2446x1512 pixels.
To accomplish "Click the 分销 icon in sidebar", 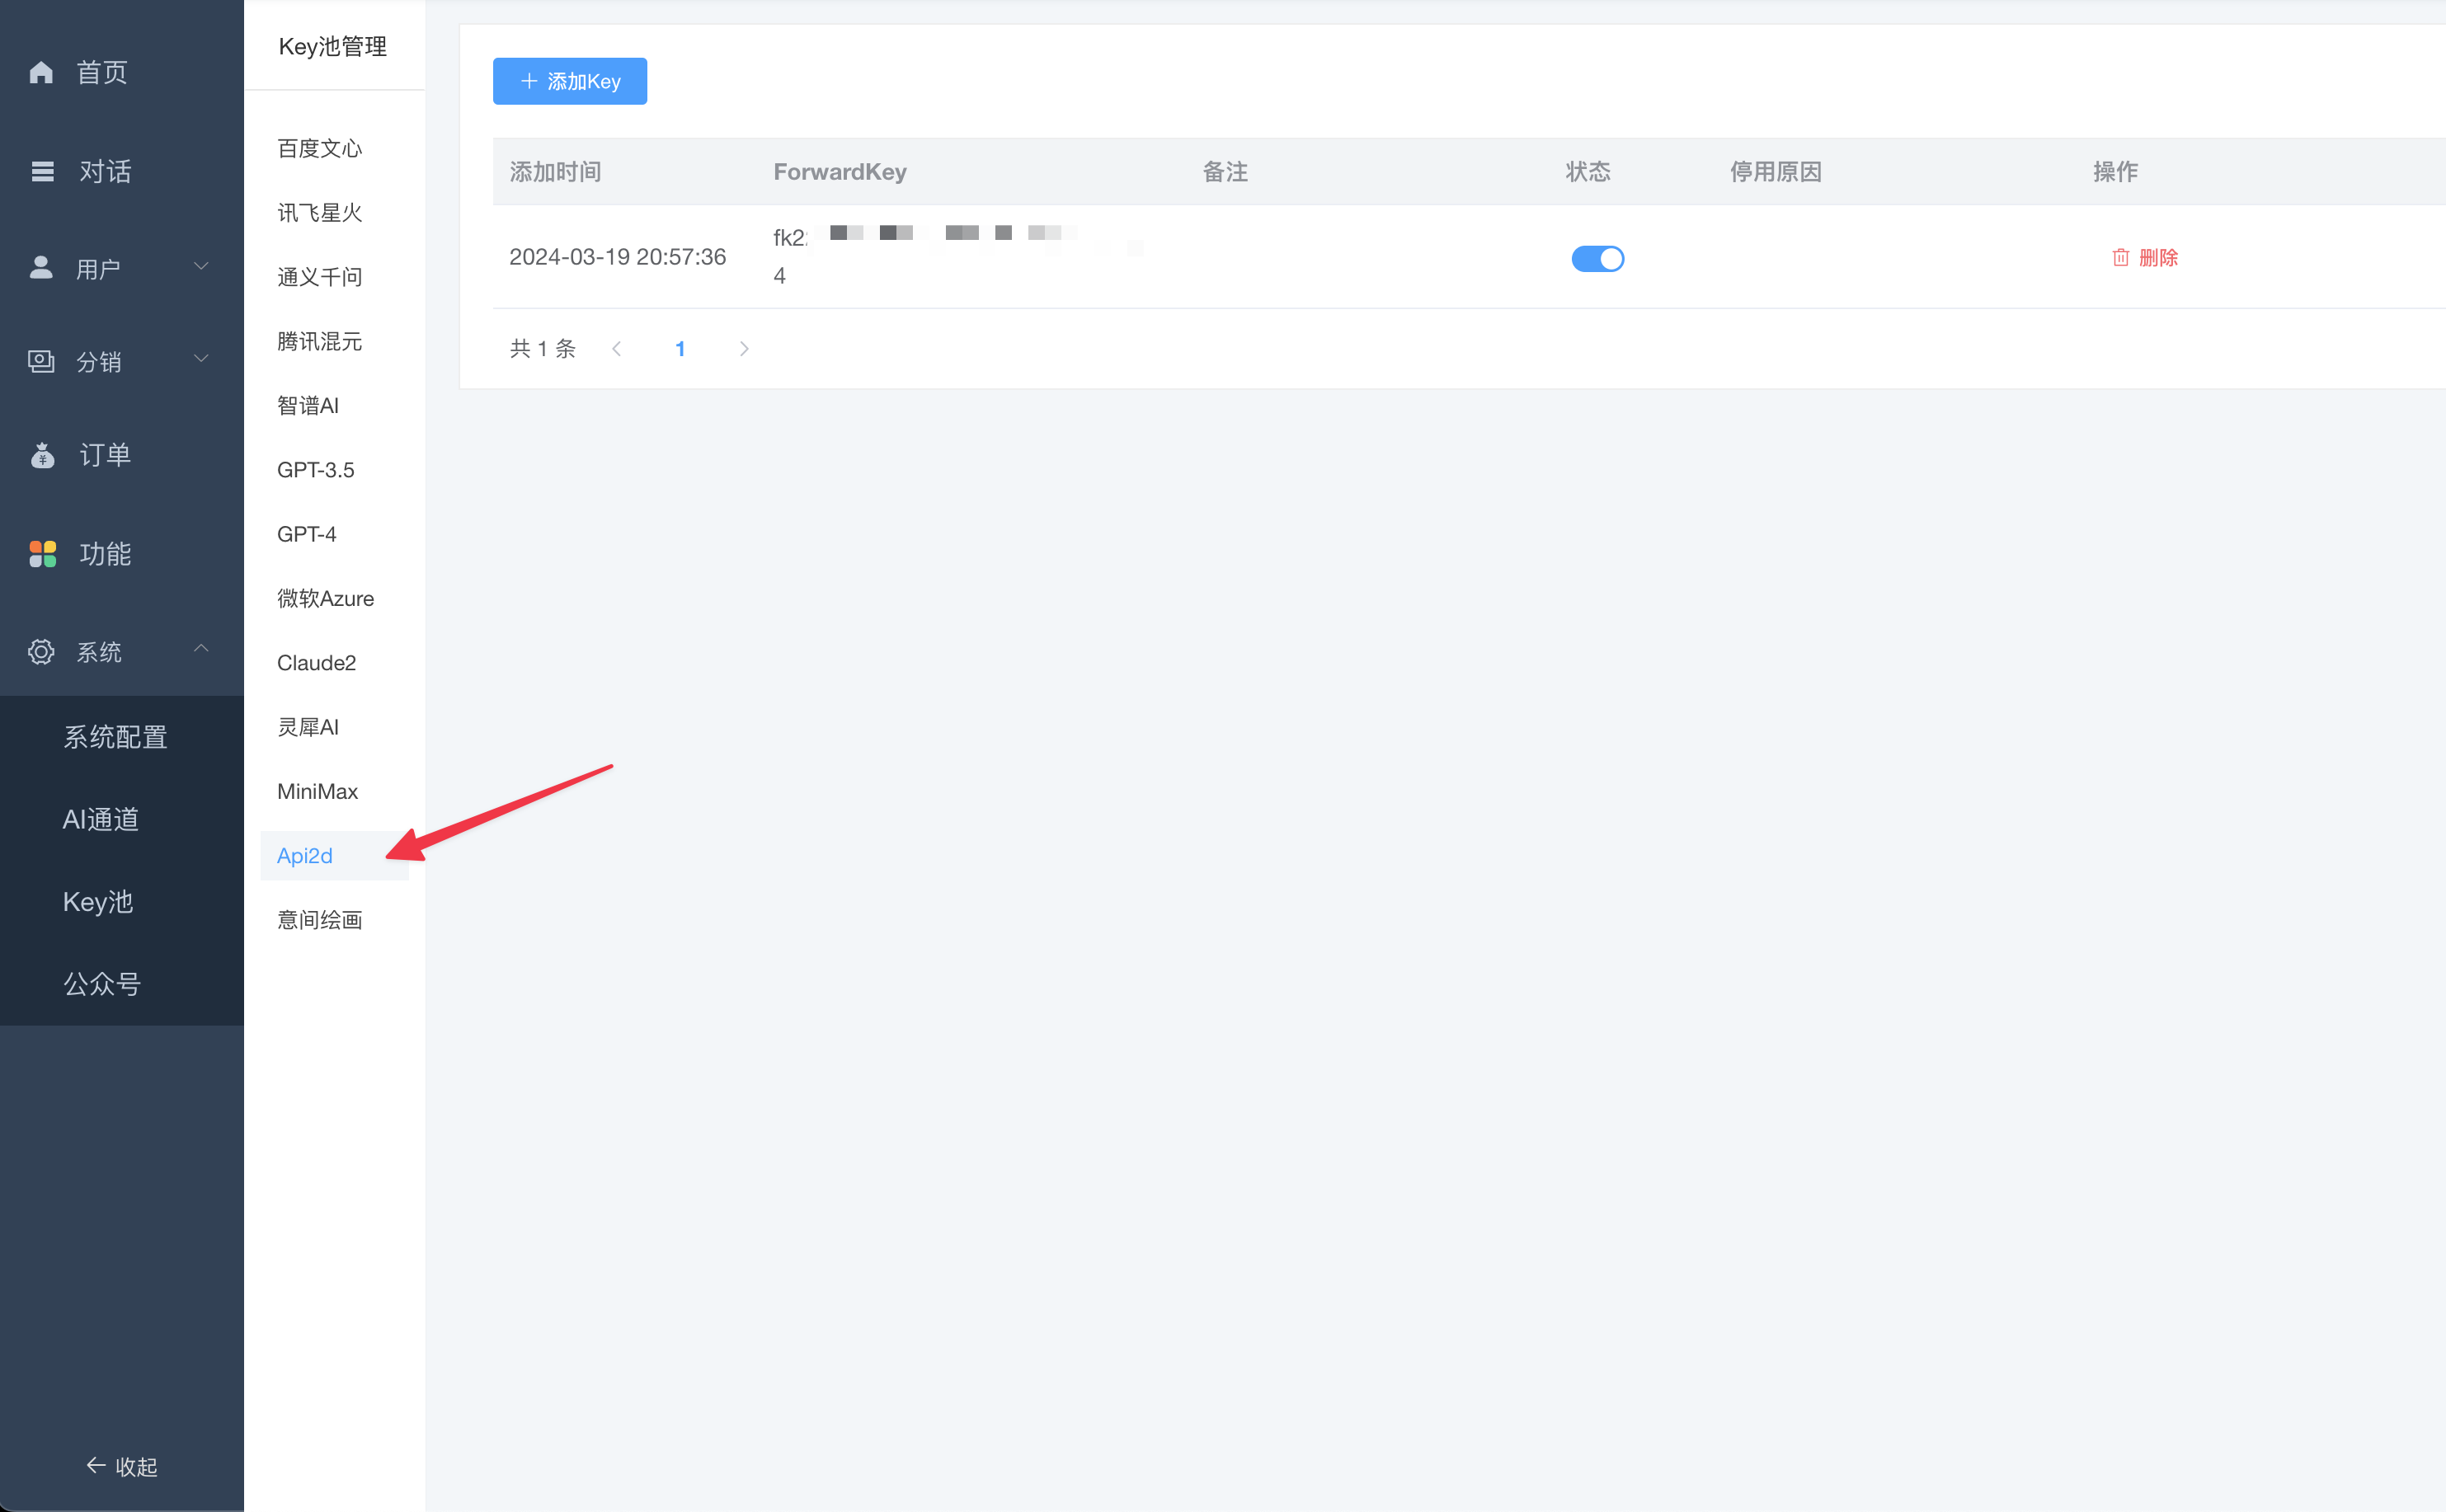I will coord(41,361).
